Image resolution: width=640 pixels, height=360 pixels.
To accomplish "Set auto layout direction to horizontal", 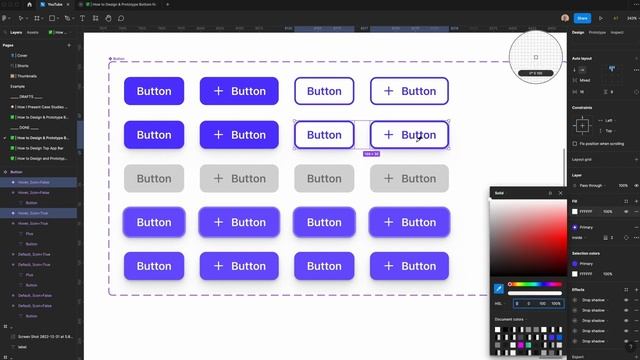I will (x=582, y=70).
